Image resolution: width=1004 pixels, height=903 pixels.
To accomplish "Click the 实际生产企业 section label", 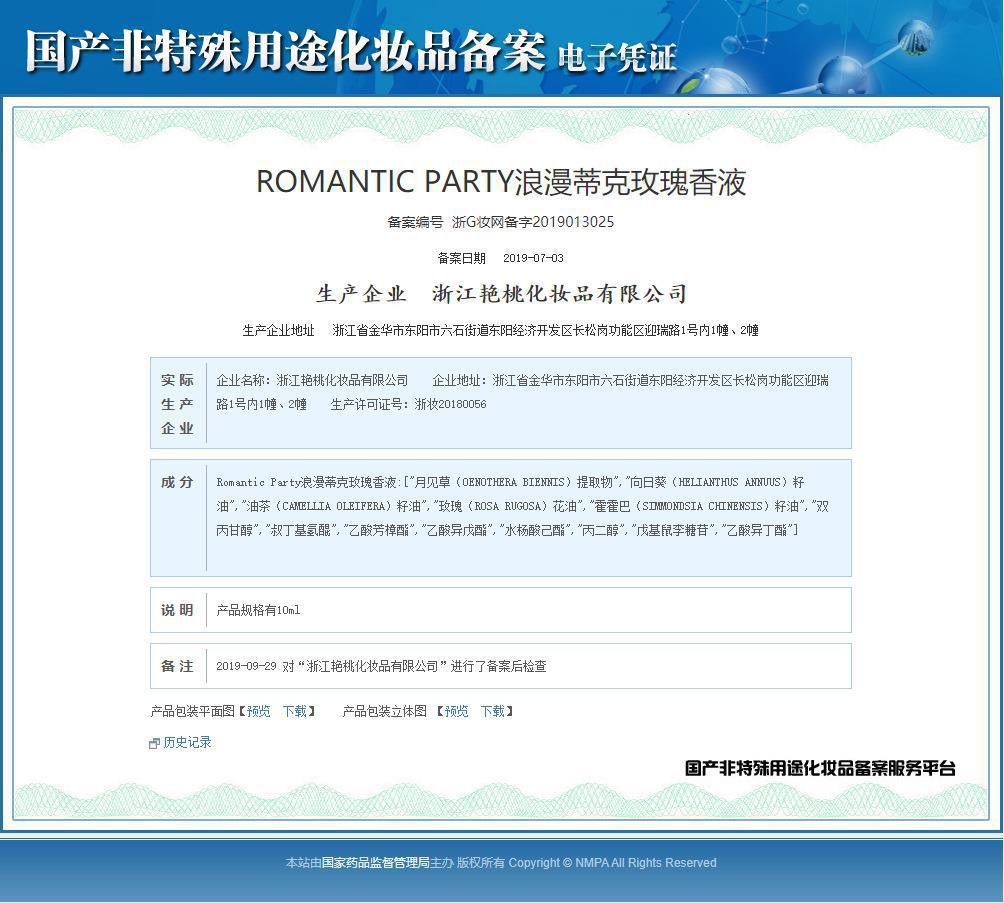I will (x=177, y=404).
